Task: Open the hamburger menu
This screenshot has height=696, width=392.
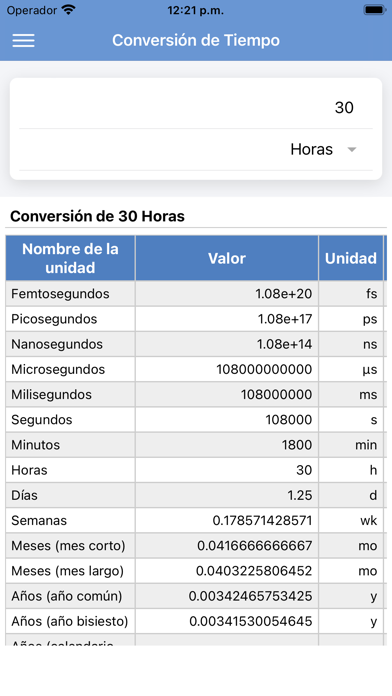Action: (x=24, y=40)
